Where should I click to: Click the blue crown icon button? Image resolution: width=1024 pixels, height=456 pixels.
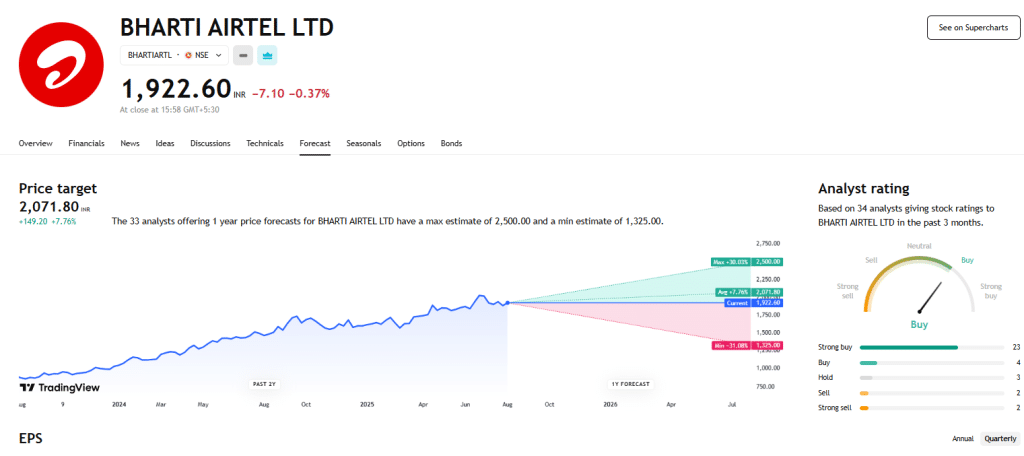(x=267, y=56)
